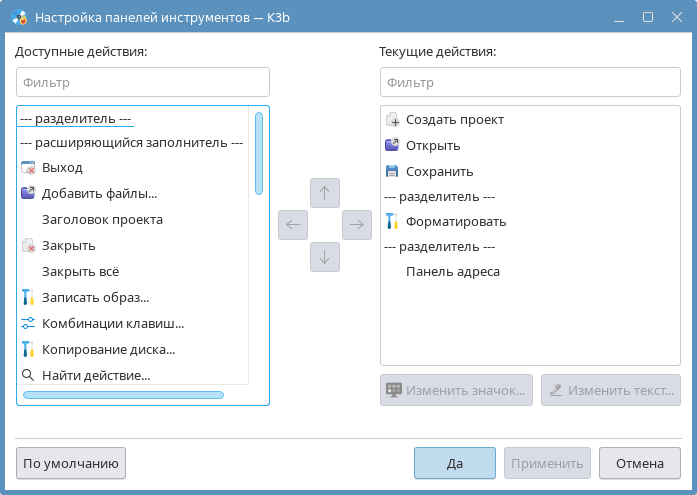Select the Create project (Создать проект) icon
697x495 pixels.
(x=392, y=119)
